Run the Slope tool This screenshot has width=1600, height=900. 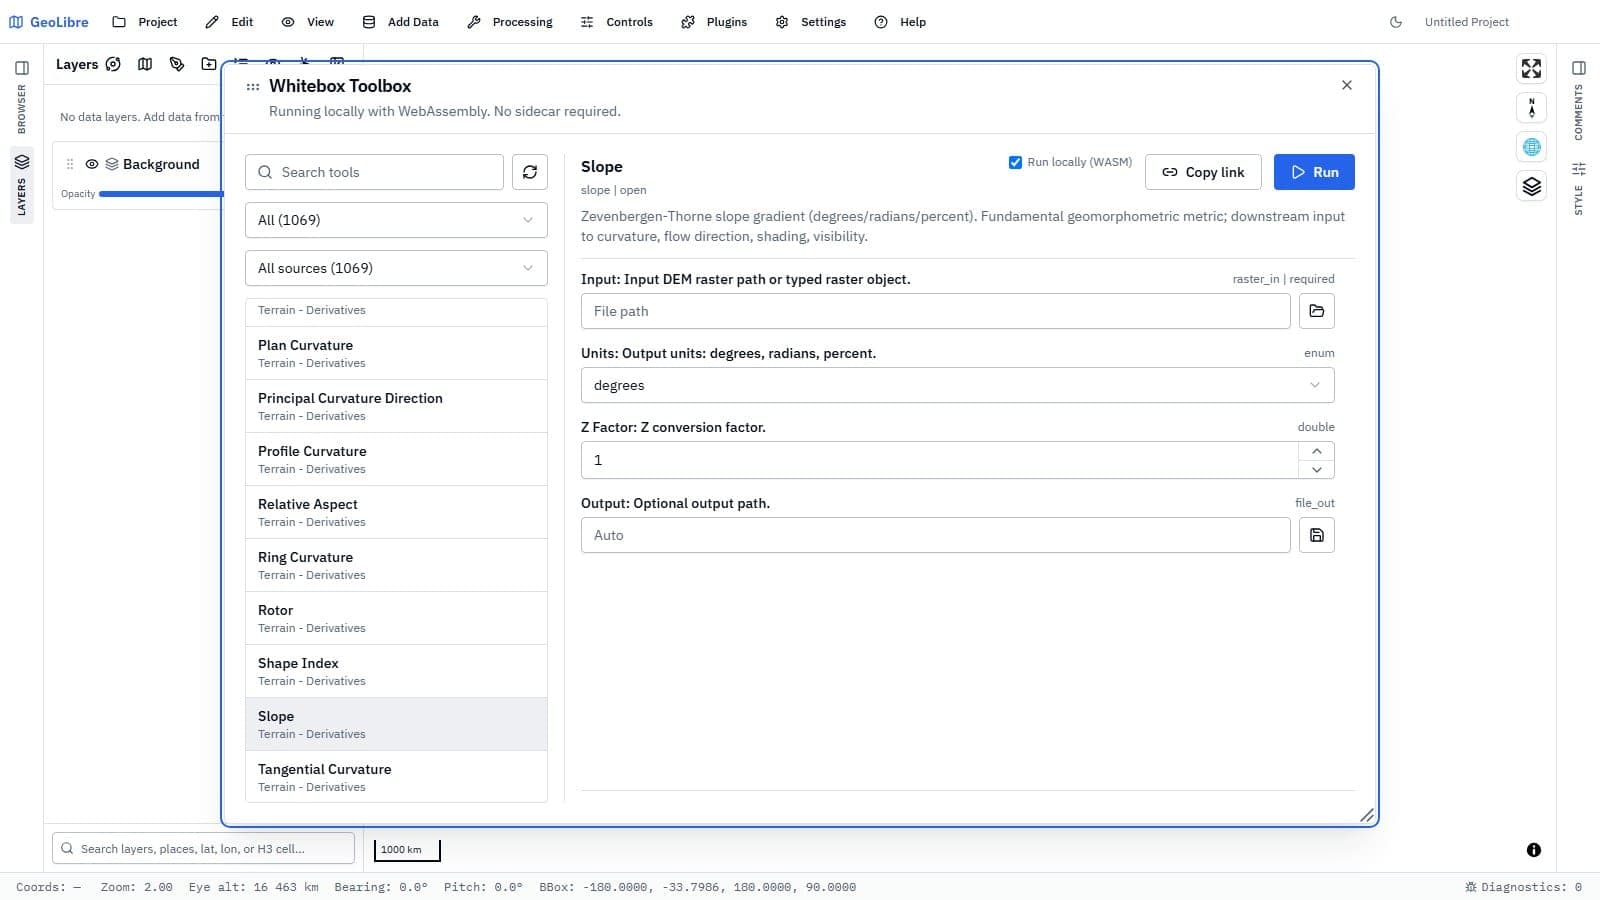(1314, 172)
